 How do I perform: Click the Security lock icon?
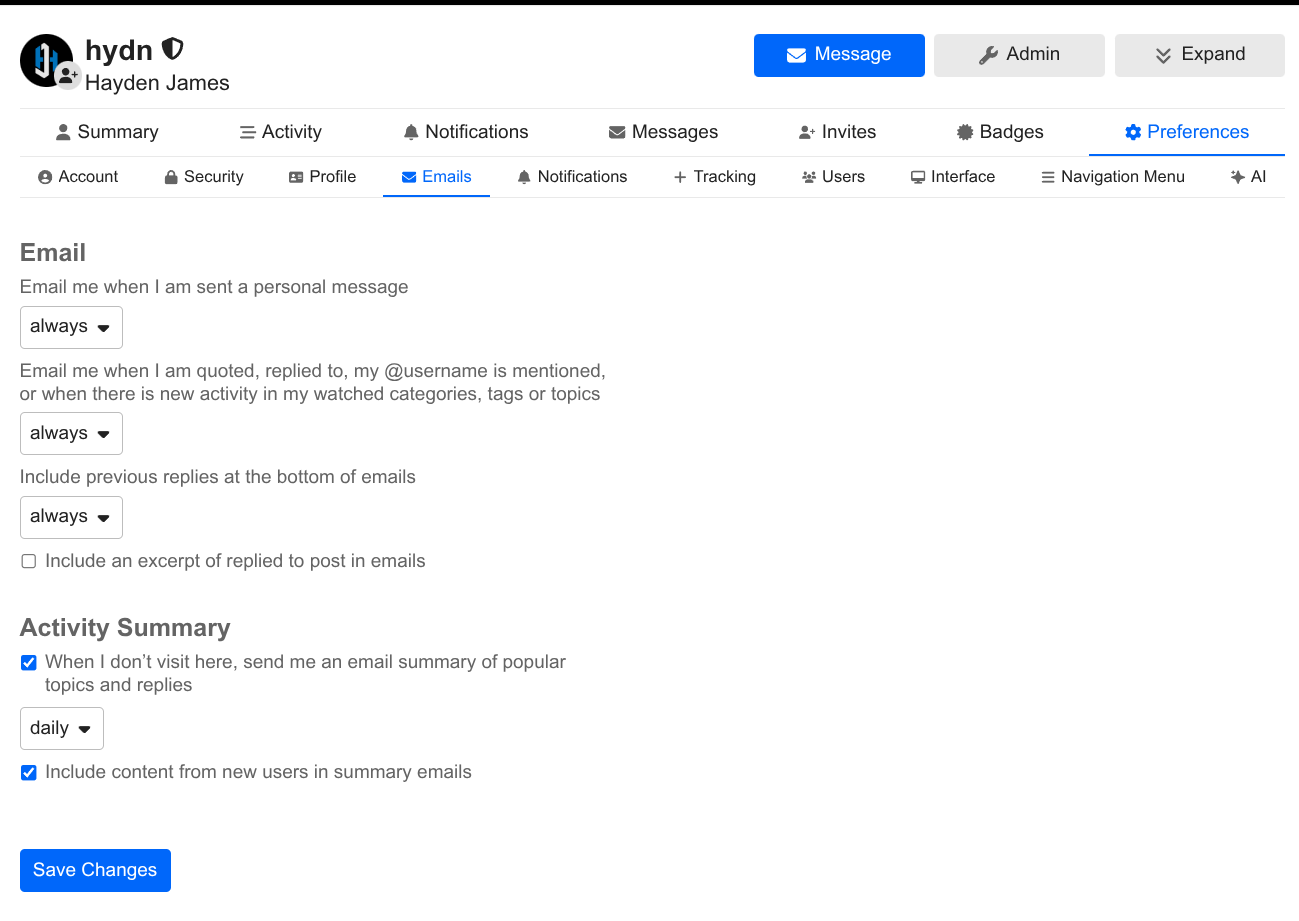point(171,177)
